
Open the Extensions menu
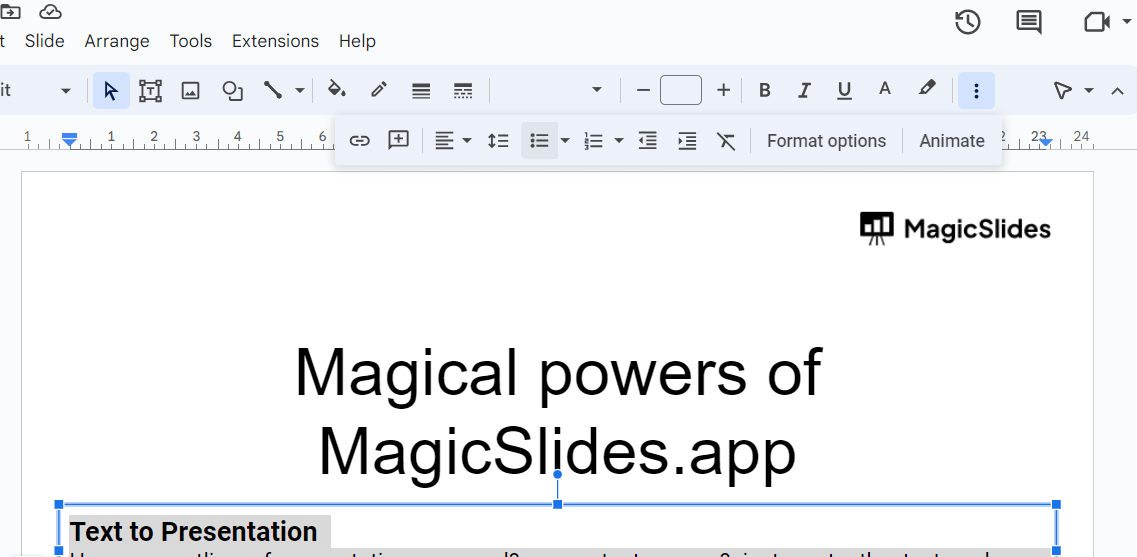275,41
